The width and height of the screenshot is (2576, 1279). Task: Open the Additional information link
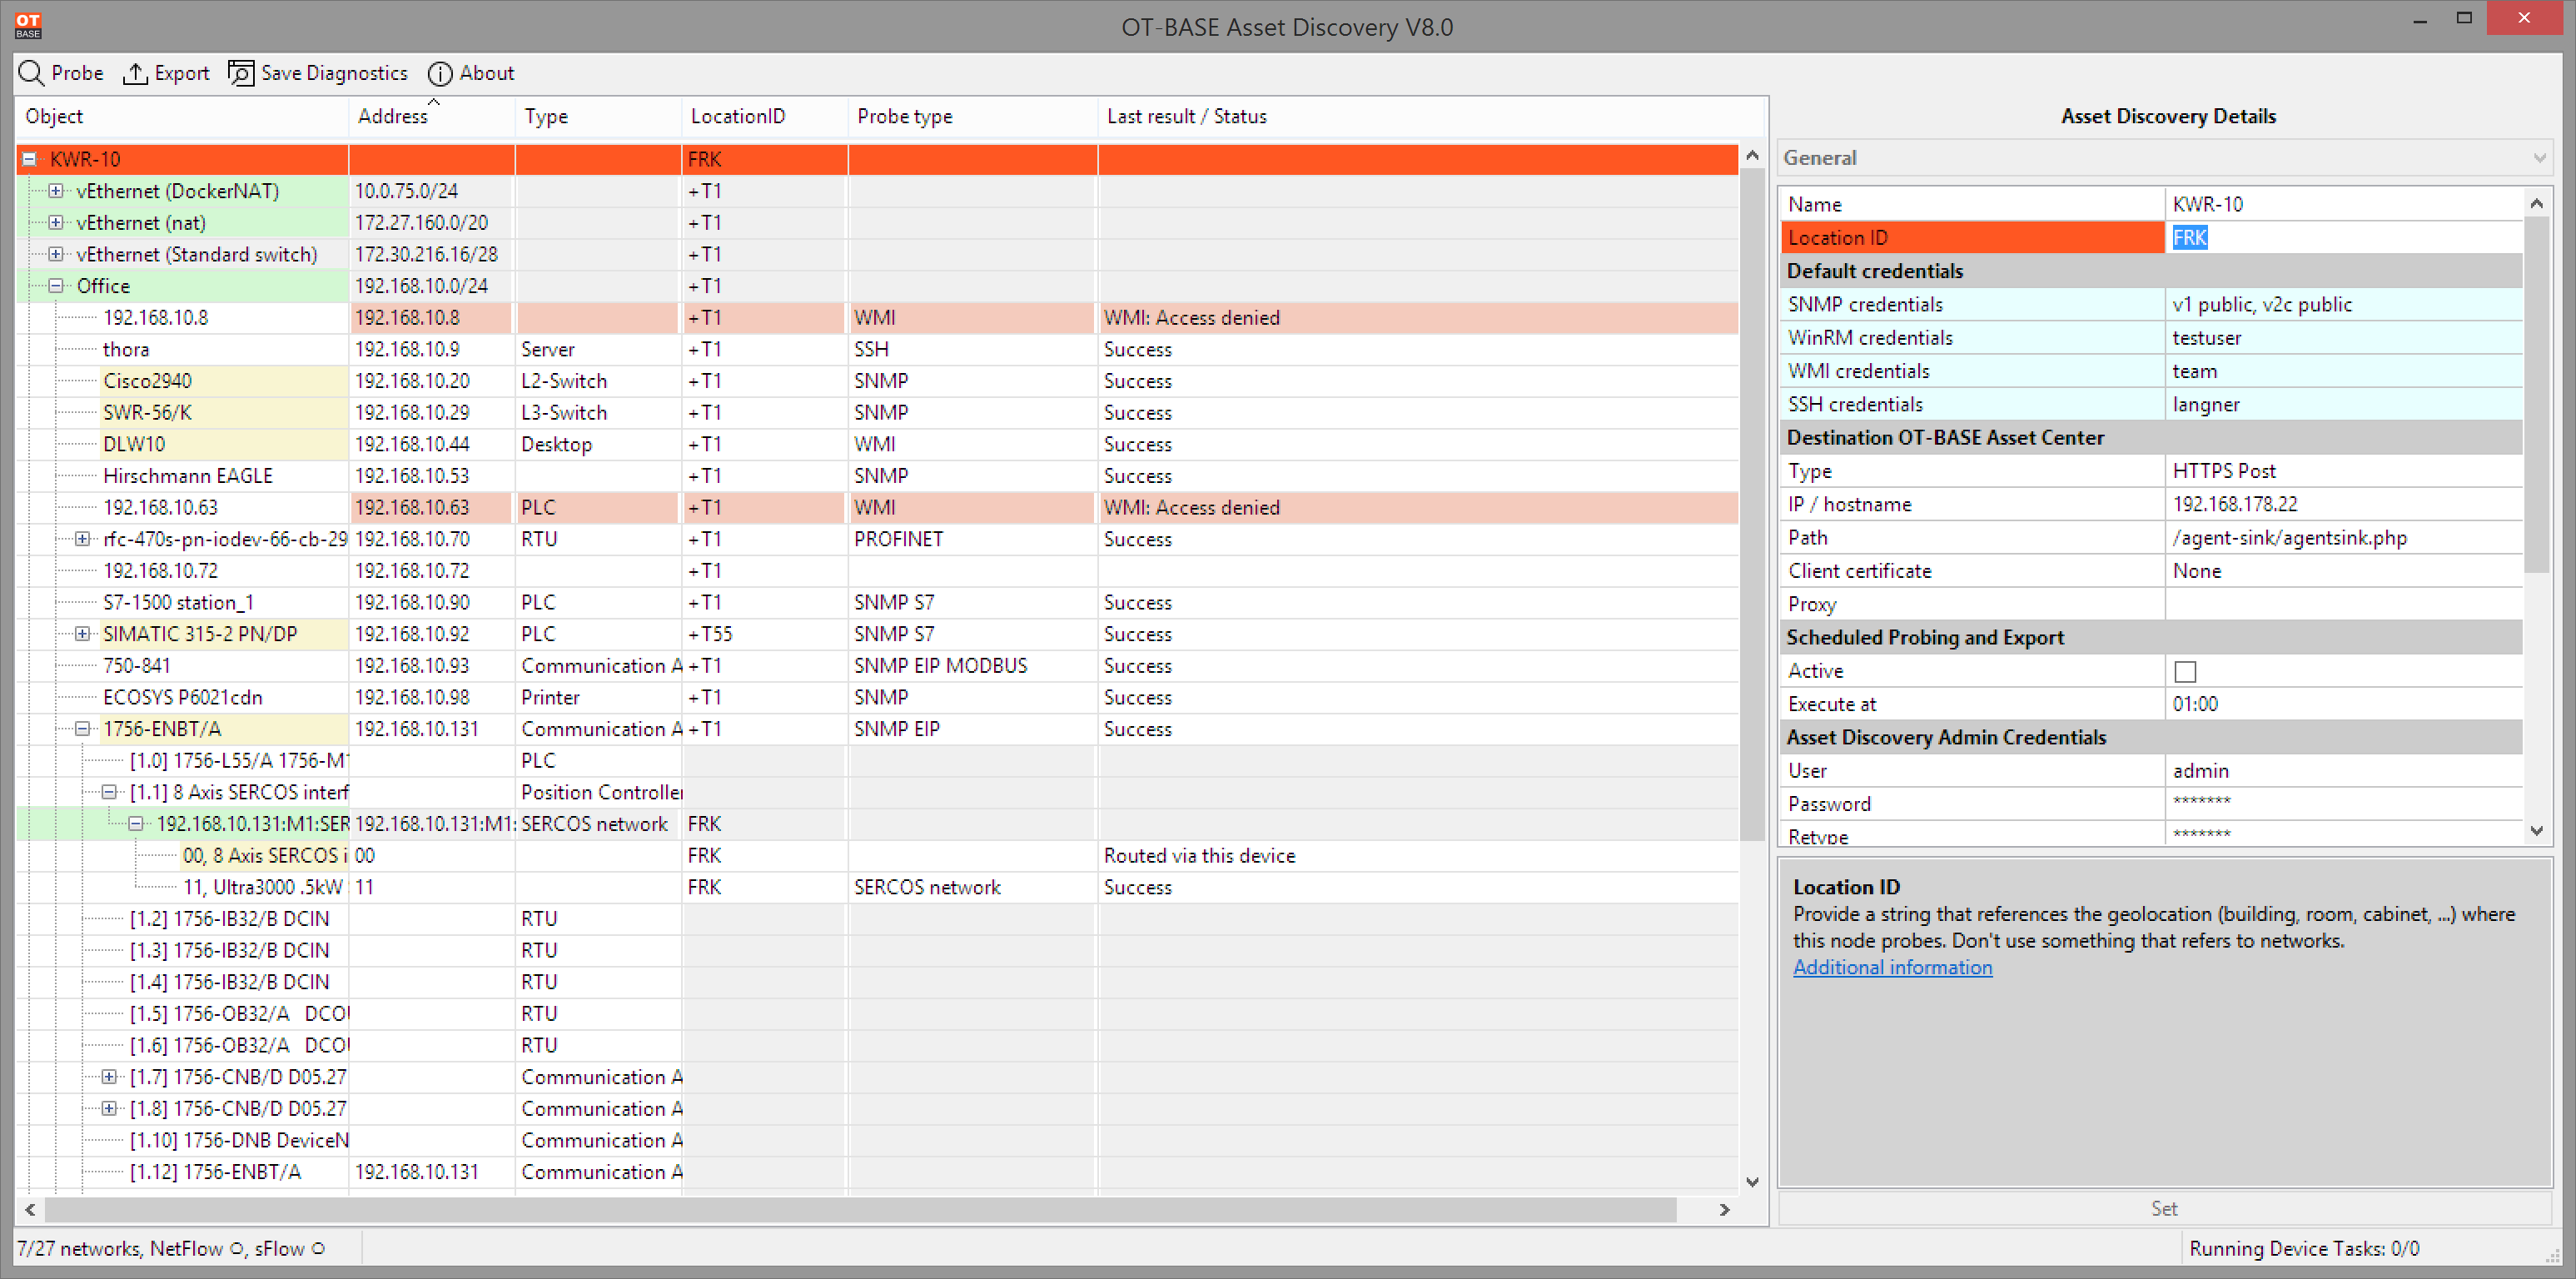coord(1892,967)
